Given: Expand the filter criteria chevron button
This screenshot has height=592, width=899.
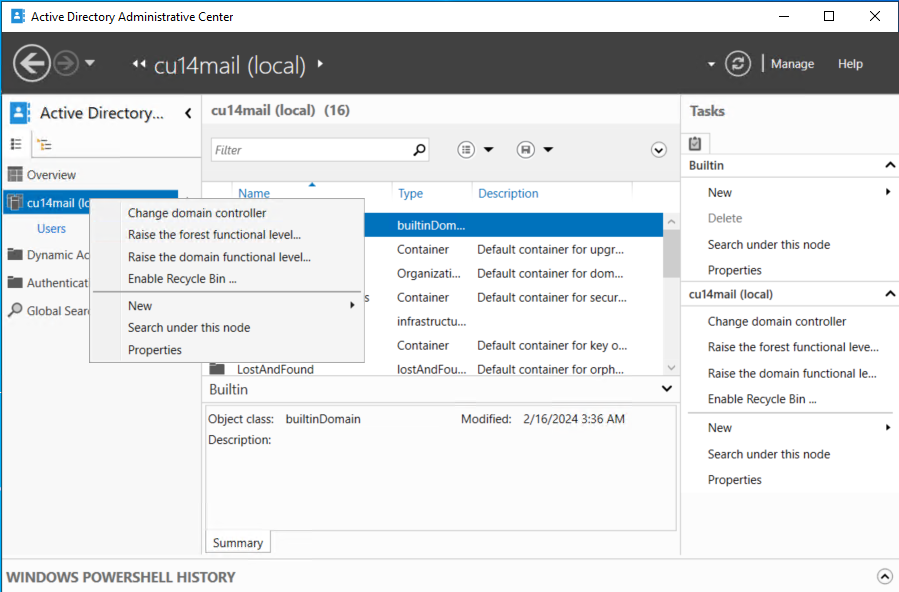Looking at the screenshot, I should [x=659, y=150].
